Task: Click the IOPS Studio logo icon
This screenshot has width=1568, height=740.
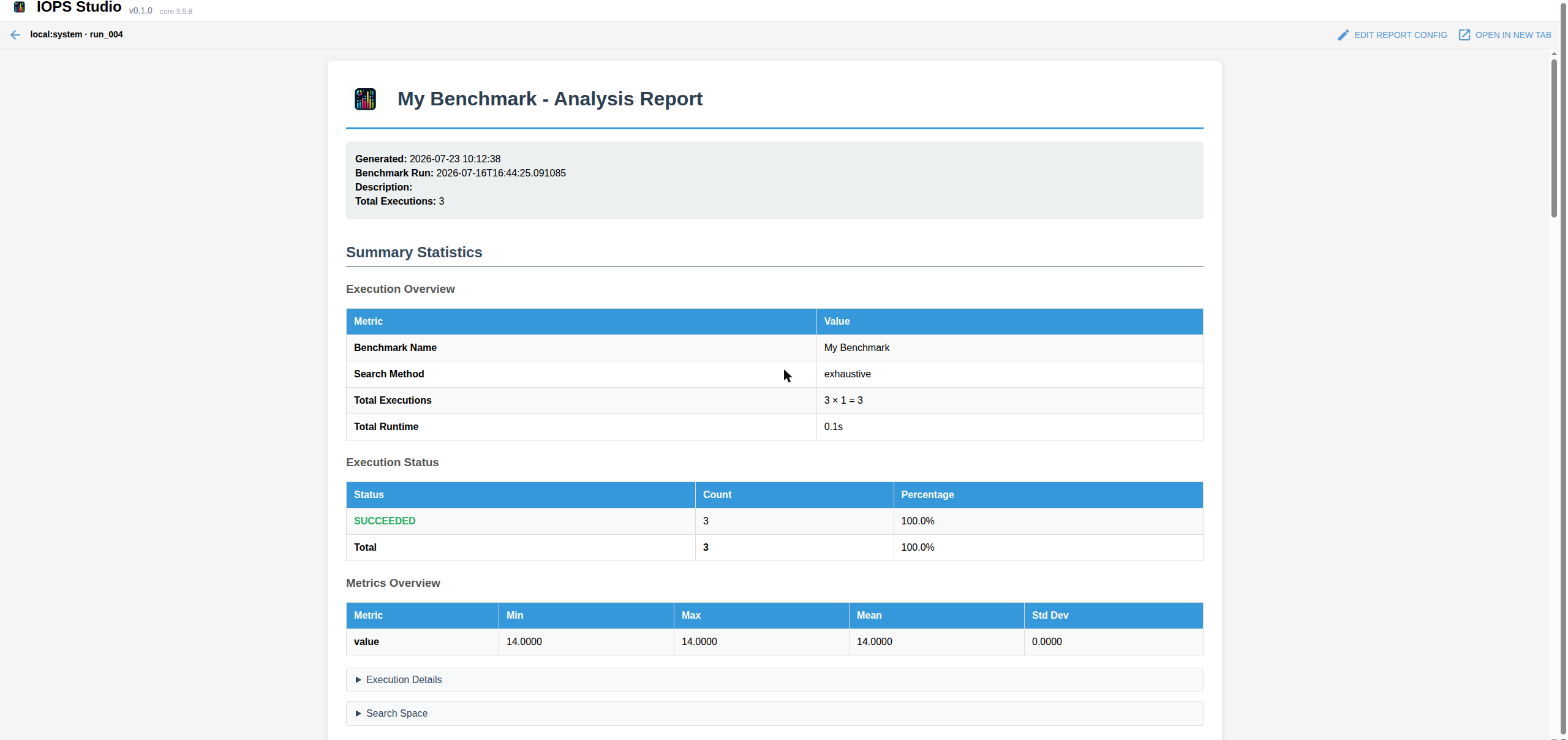Action: pos(19,7)
